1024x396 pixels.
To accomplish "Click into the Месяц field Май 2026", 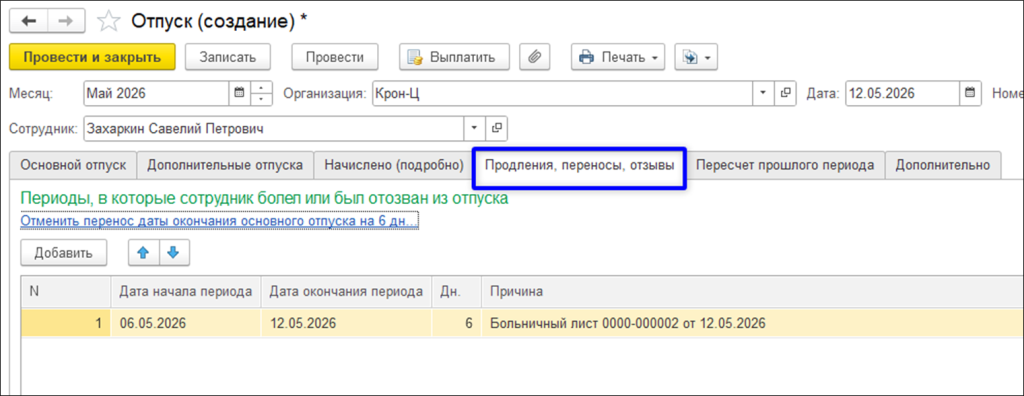I will coord(157,93).
